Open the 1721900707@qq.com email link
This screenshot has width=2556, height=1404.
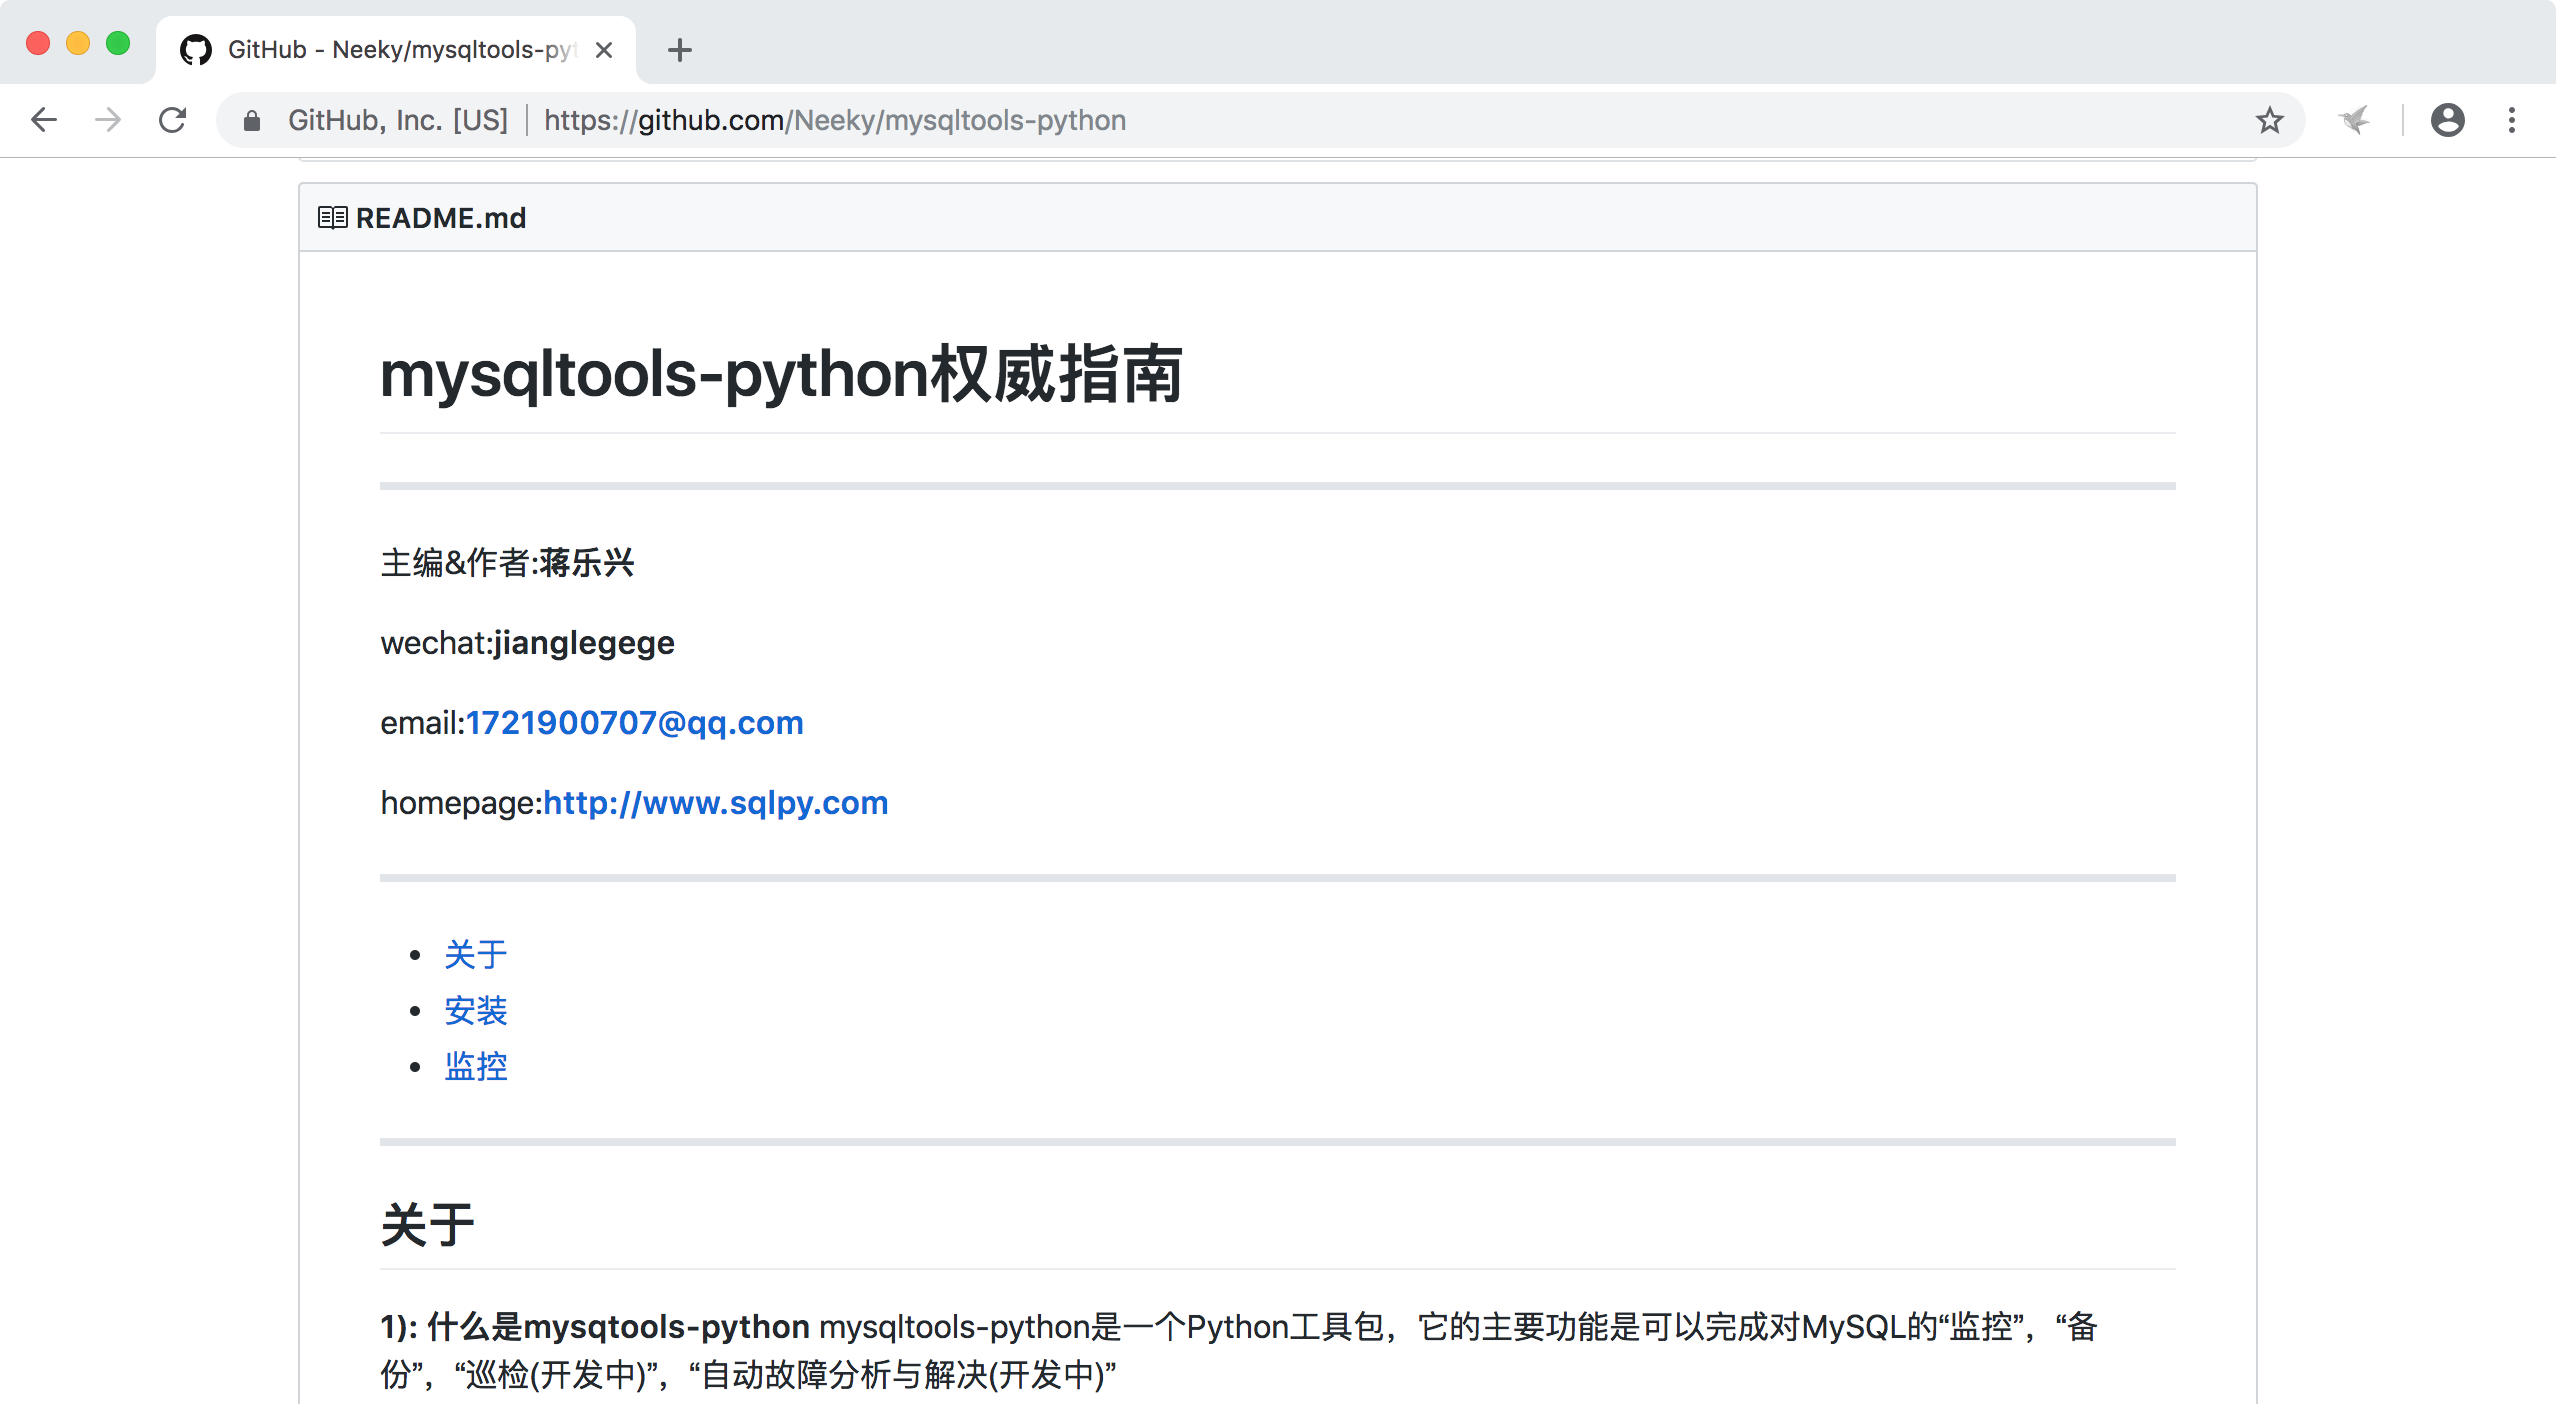coord(634,723)
